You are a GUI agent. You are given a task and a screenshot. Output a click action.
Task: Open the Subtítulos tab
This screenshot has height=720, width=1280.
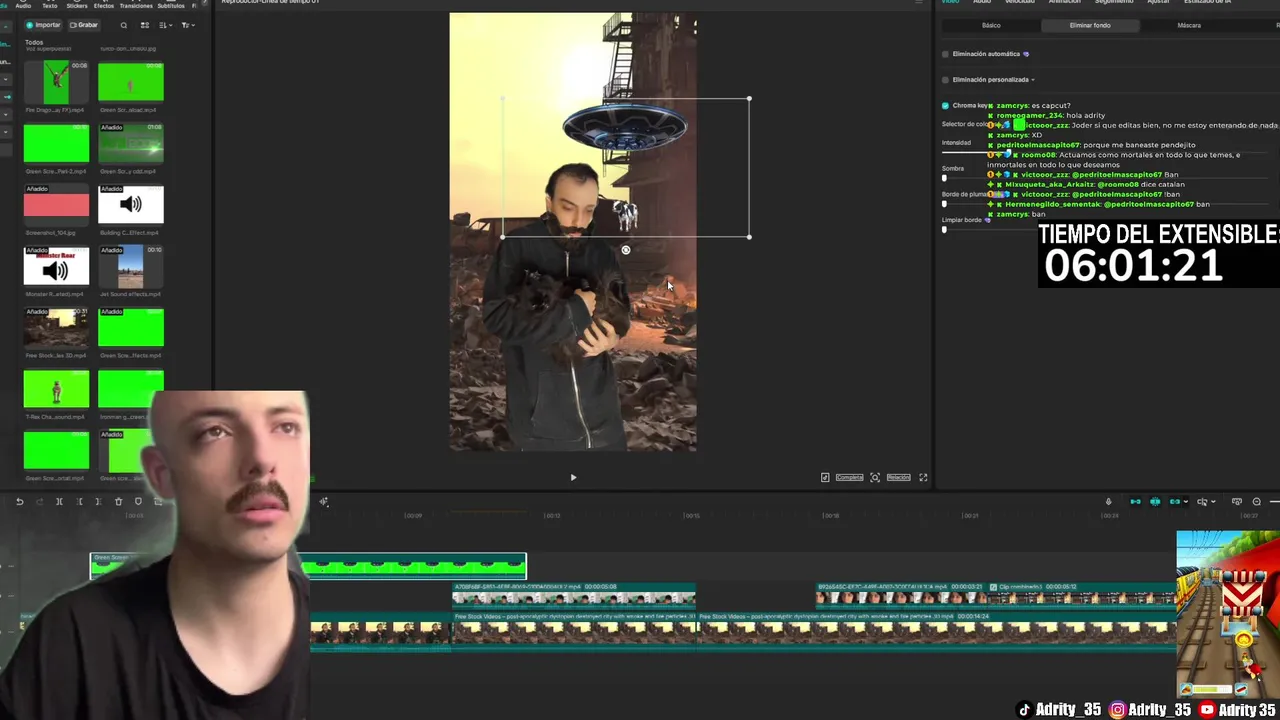click(x=172, y=5)
